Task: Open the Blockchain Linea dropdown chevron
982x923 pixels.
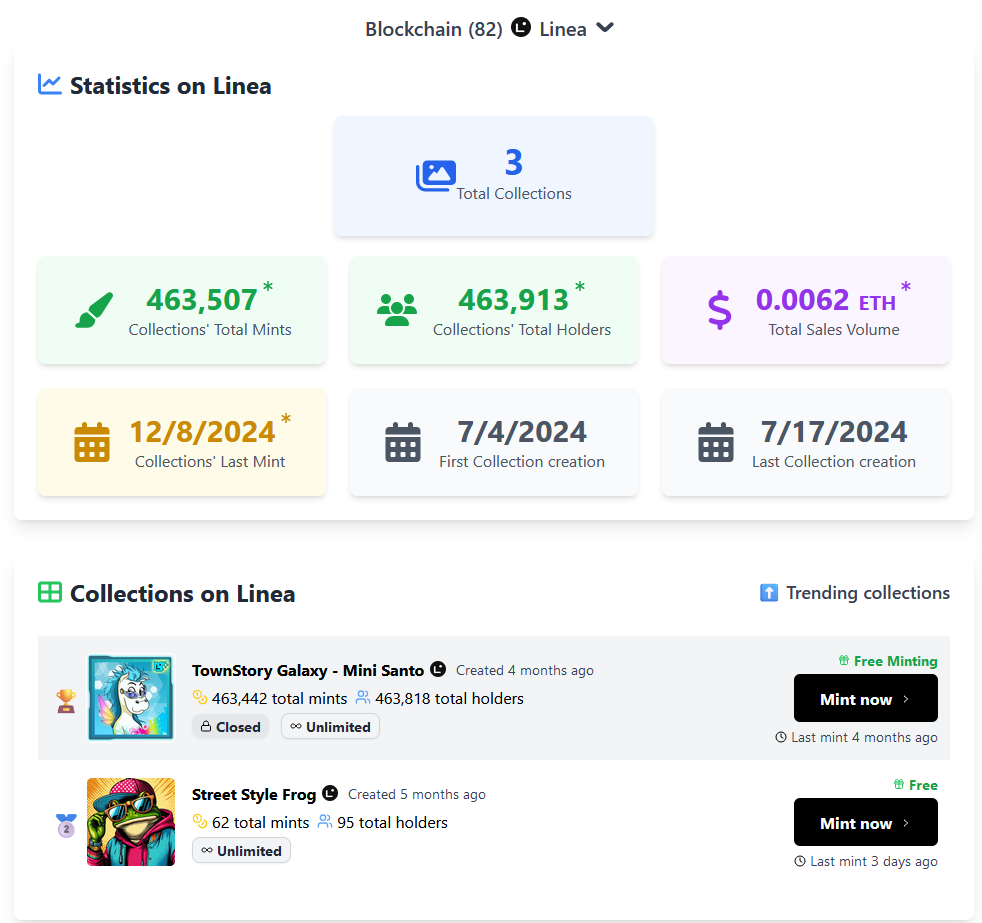Action: [604, 28]
